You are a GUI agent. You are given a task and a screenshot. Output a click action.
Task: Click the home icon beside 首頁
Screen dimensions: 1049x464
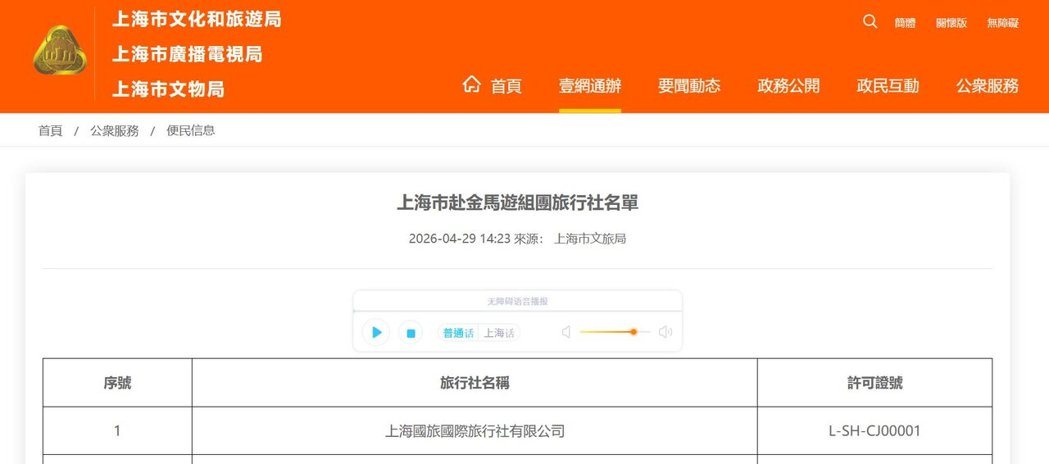click(472, 85)
